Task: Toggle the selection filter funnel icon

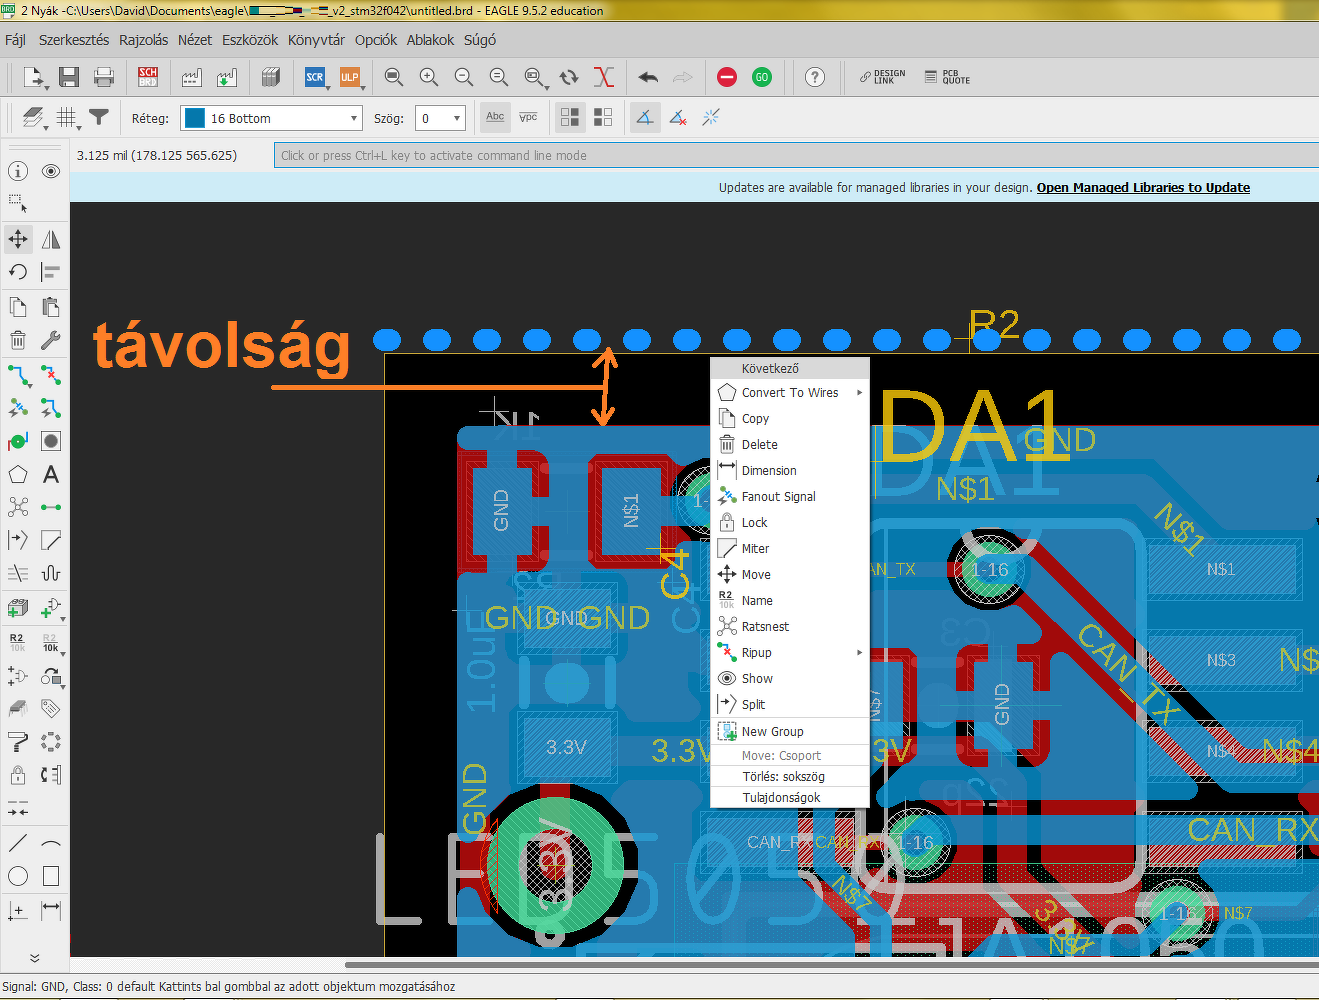Action: click(x=99, y=118)
